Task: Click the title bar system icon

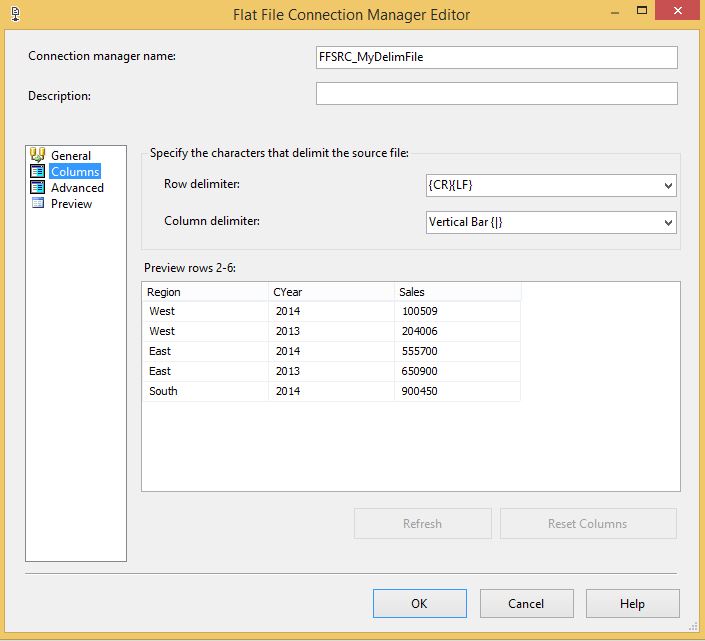Action: pos(13,14)
